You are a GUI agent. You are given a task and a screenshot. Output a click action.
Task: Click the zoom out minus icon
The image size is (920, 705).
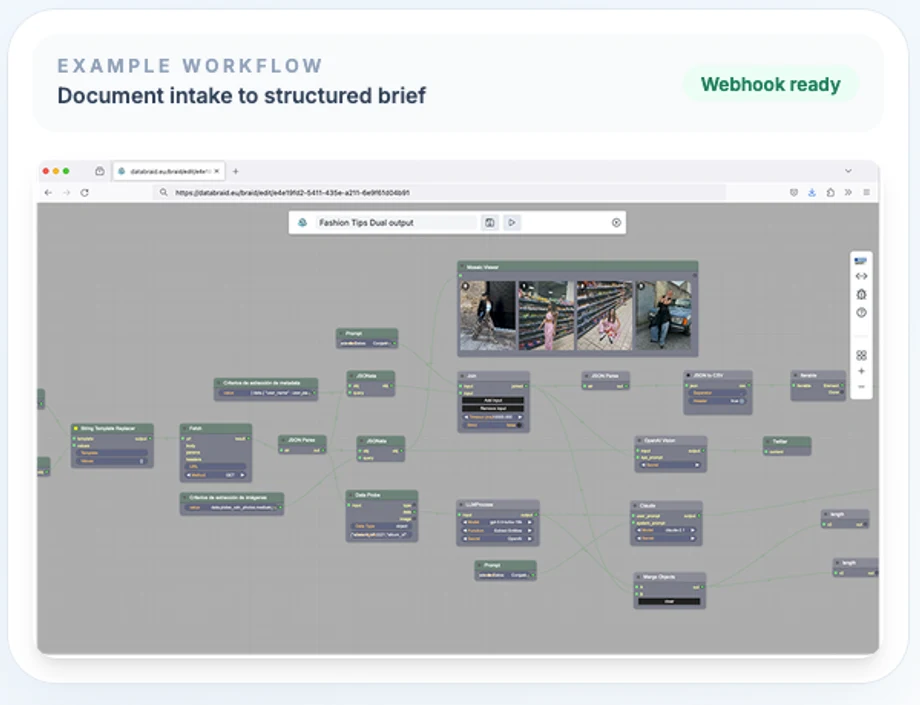[x=861, y=387]
